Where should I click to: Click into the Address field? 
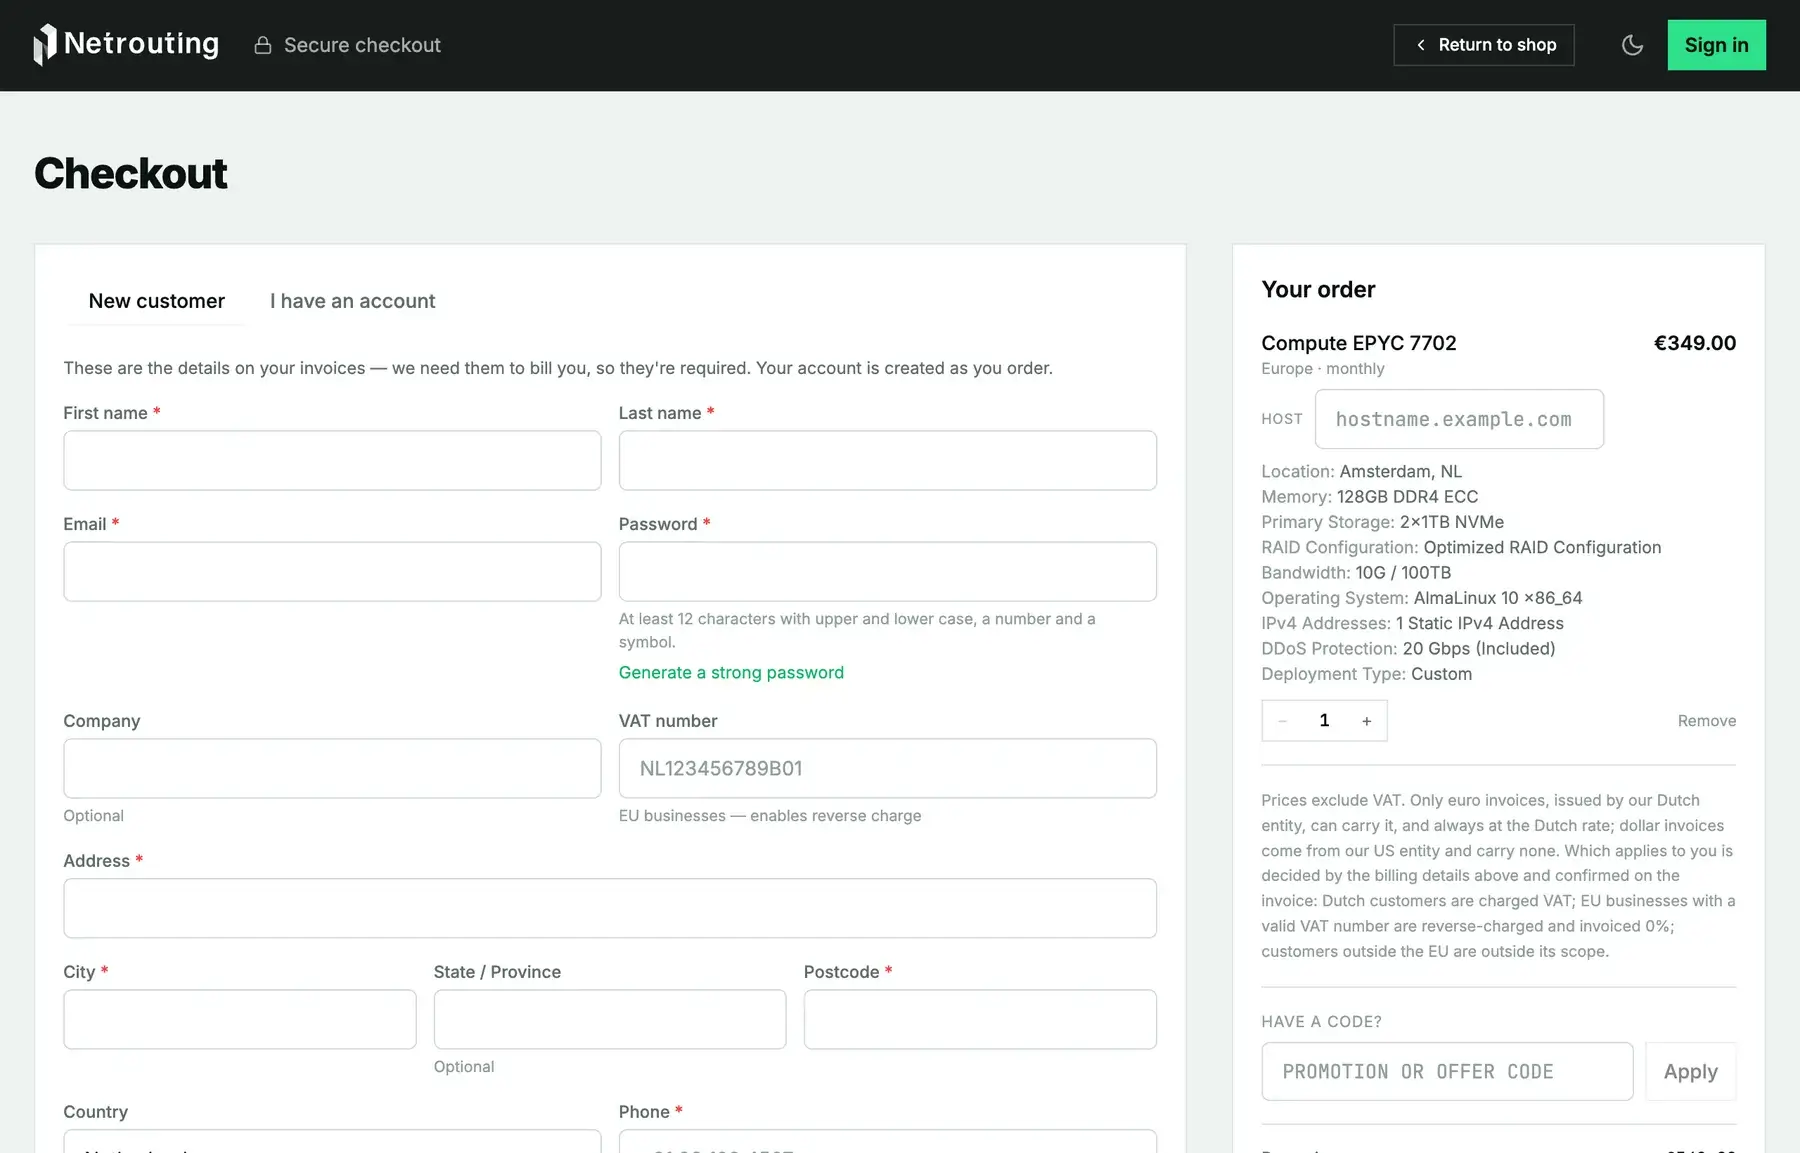click(610, 908)
